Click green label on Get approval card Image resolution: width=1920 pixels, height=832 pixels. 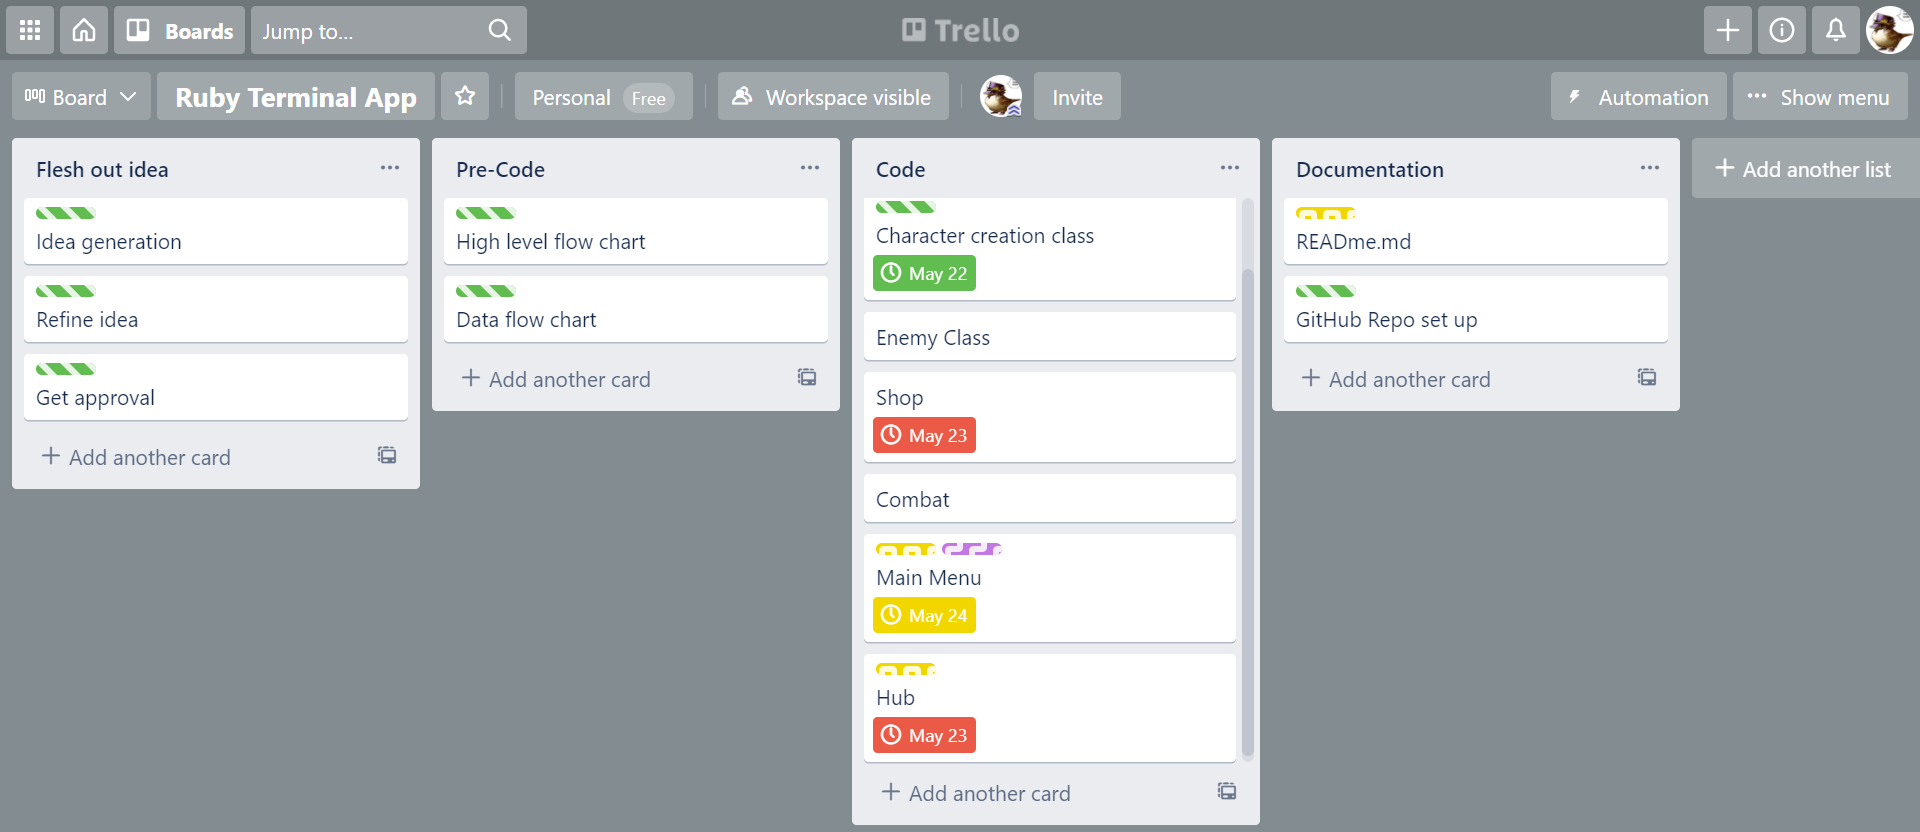66,369
